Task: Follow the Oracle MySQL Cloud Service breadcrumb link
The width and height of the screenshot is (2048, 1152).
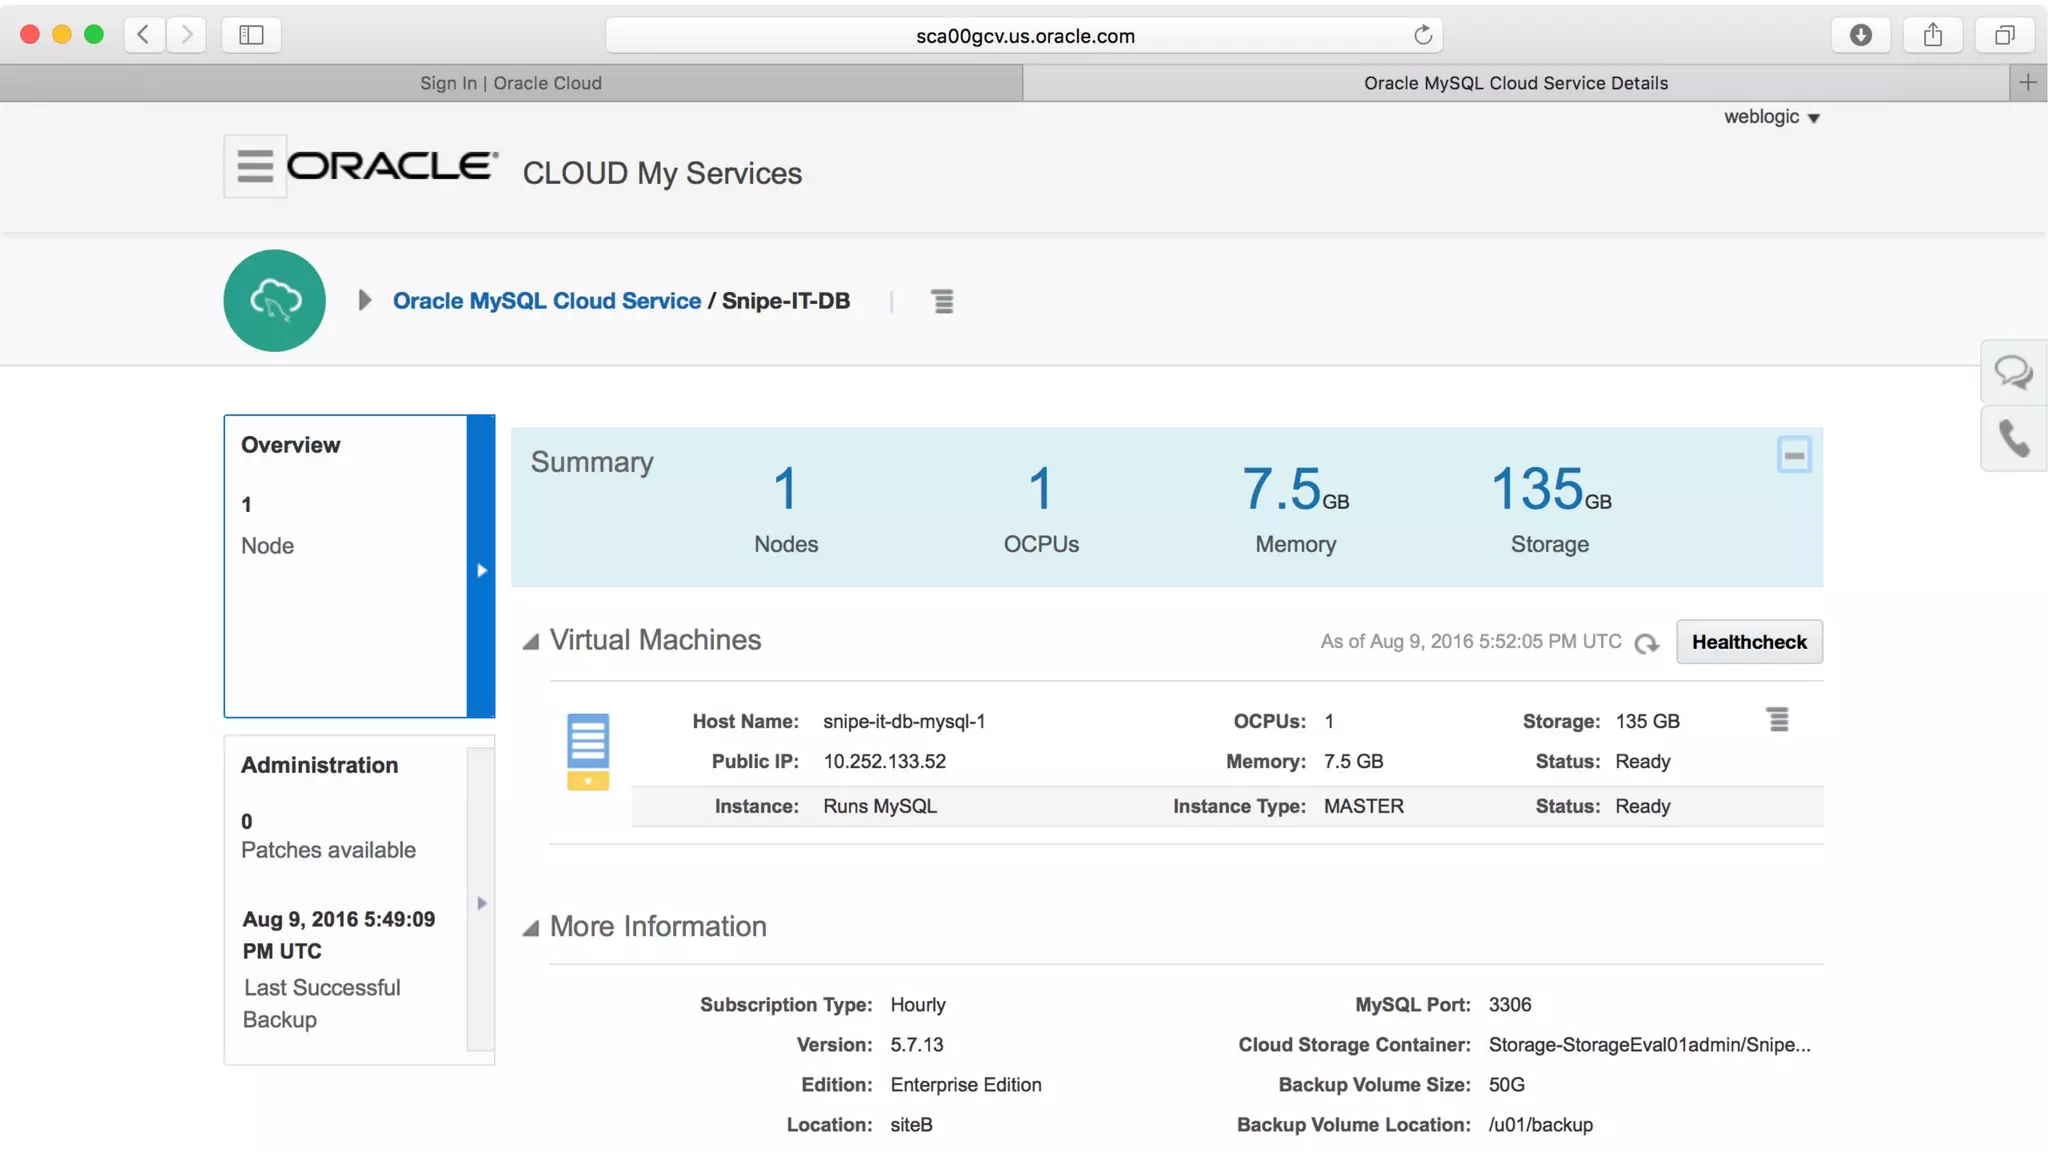Action: 546,301
